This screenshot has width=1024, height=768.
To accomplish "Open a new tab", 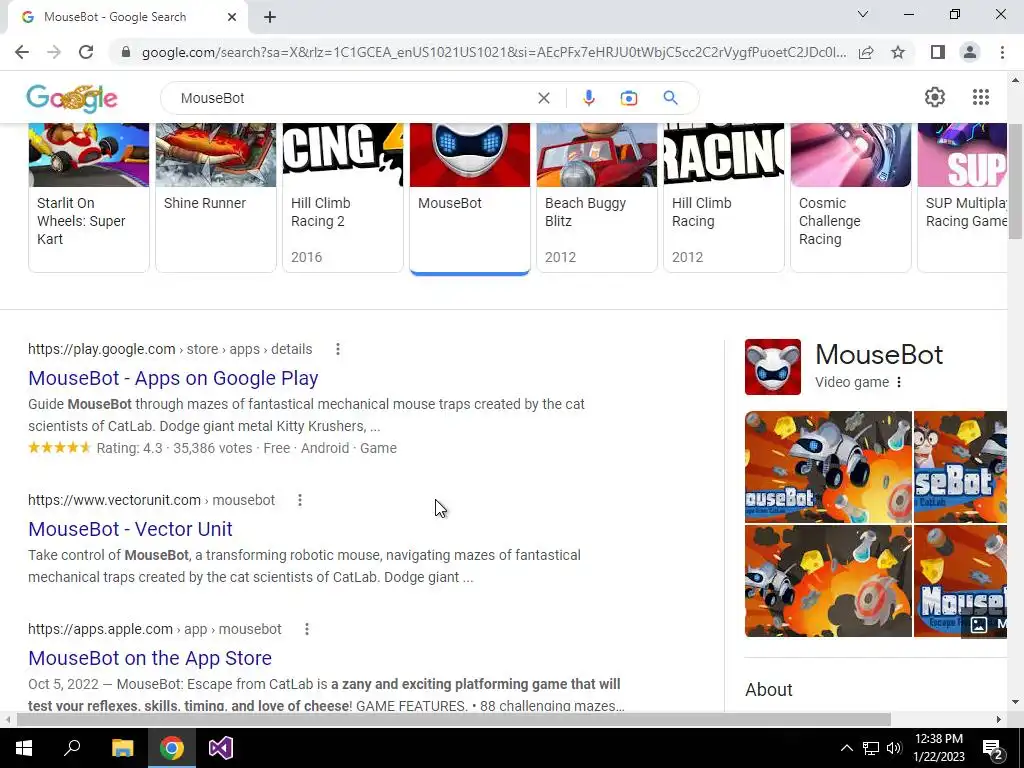I will [270, 17].
